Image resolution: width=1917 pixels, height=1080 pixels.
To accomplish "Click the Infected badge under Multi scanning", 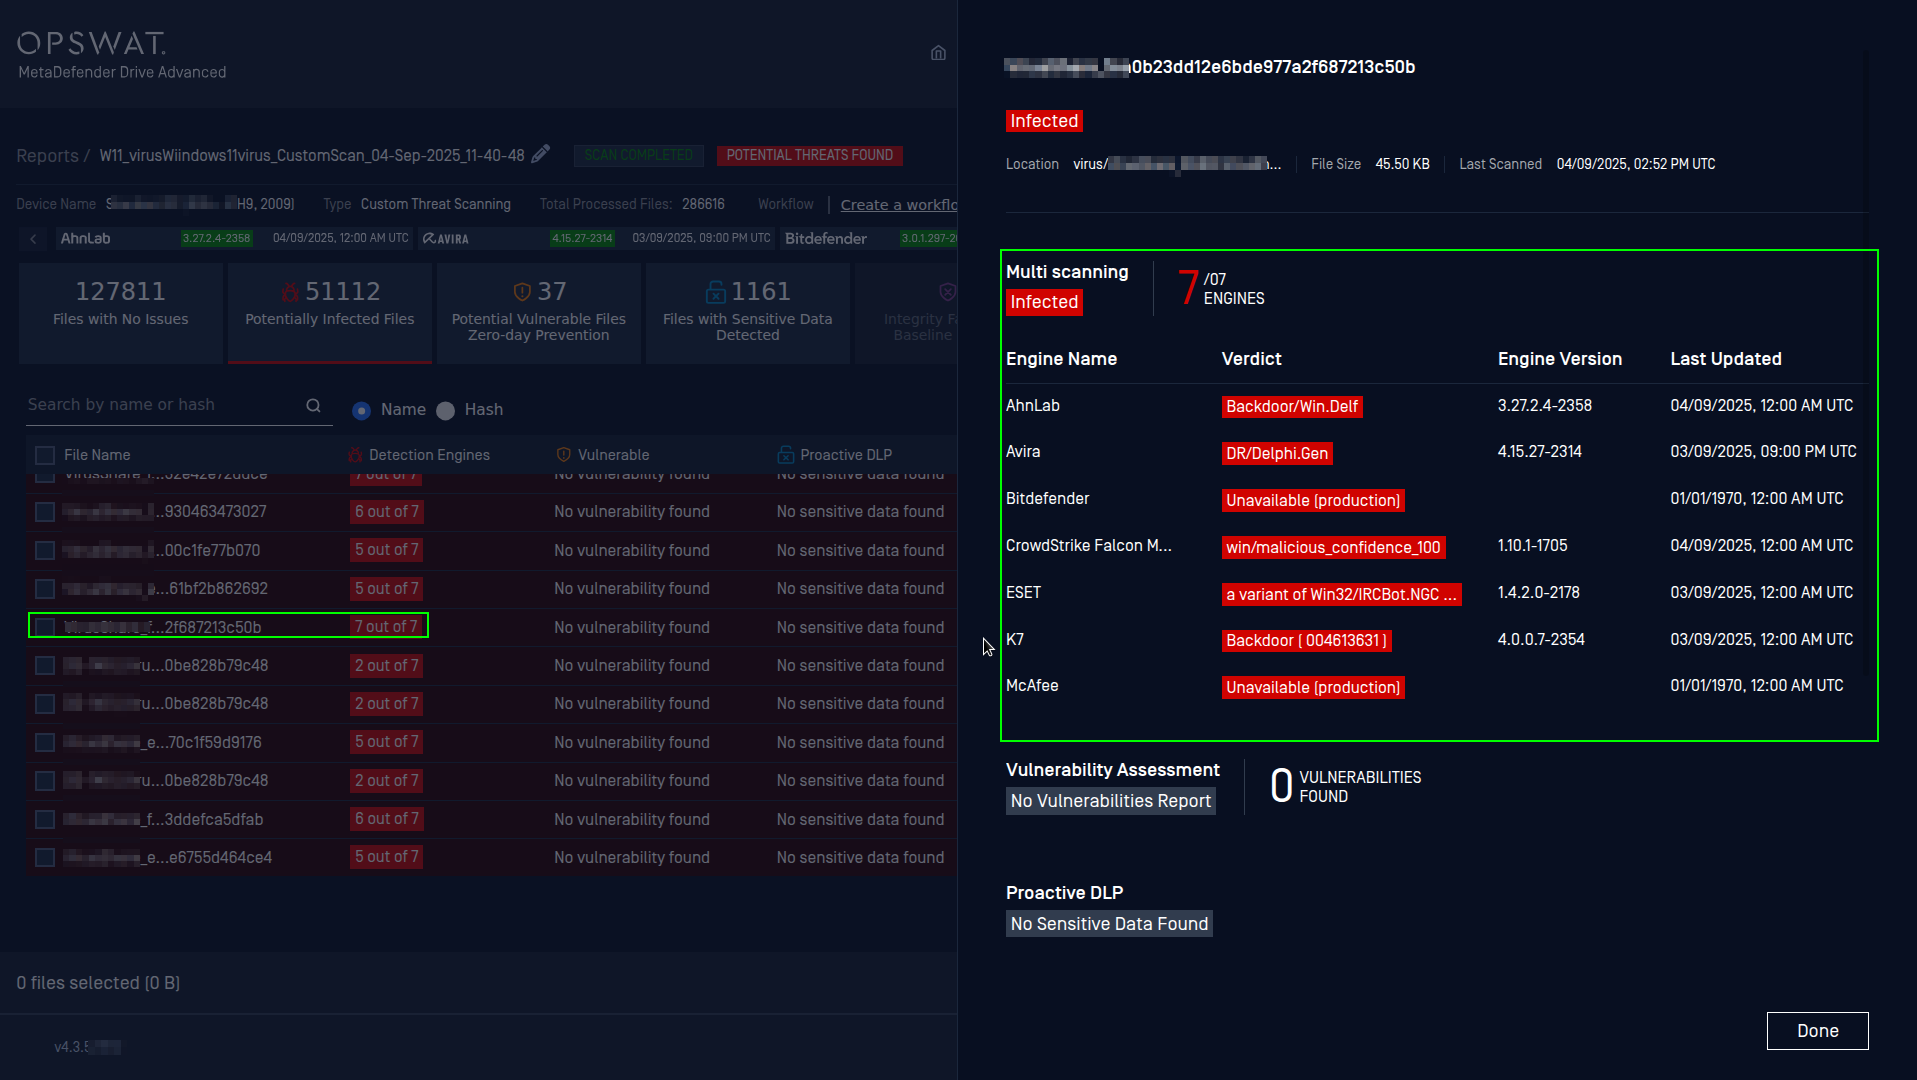I will (x=1044, y=302).
